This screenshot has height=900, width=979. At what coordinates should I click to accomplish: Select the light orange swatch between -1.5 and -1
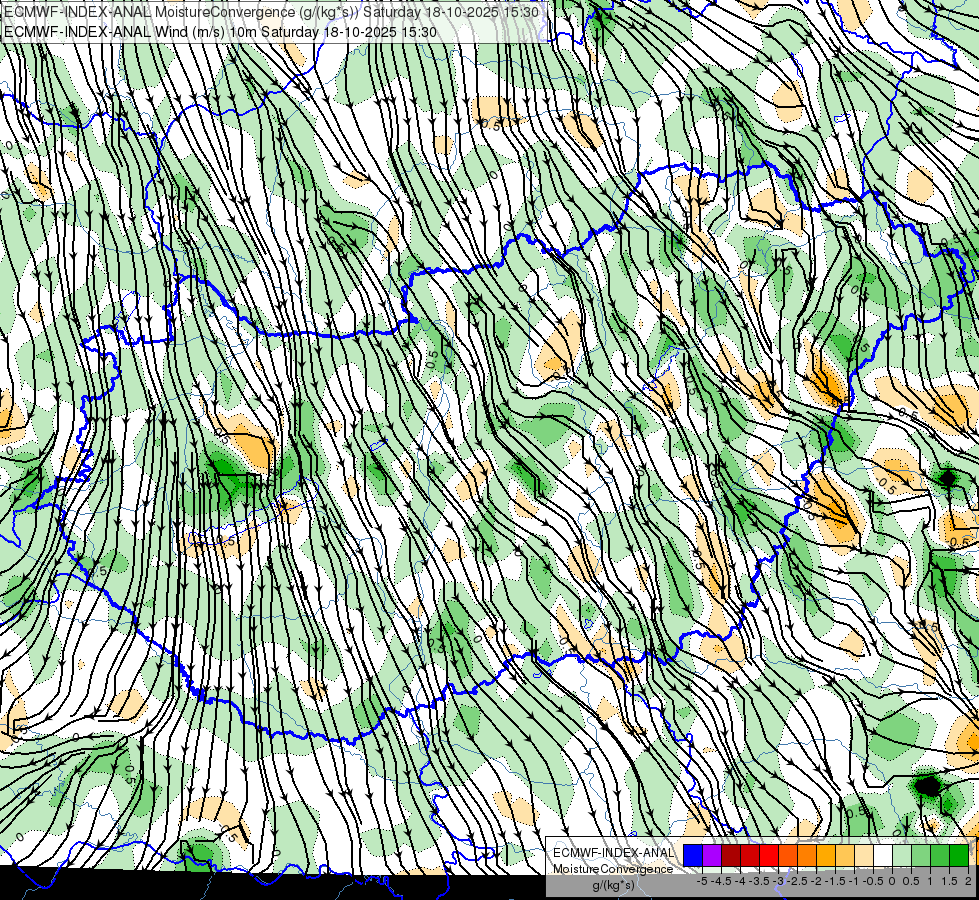[x=845, y=855]
